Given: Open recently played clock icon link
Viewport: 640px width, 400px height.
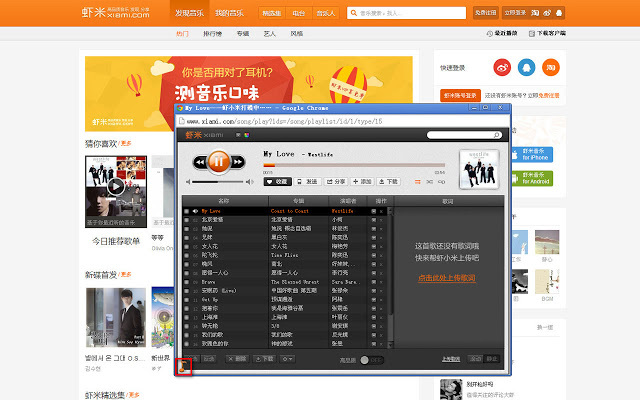Looking at the screenshot, I should coord(502,33).
